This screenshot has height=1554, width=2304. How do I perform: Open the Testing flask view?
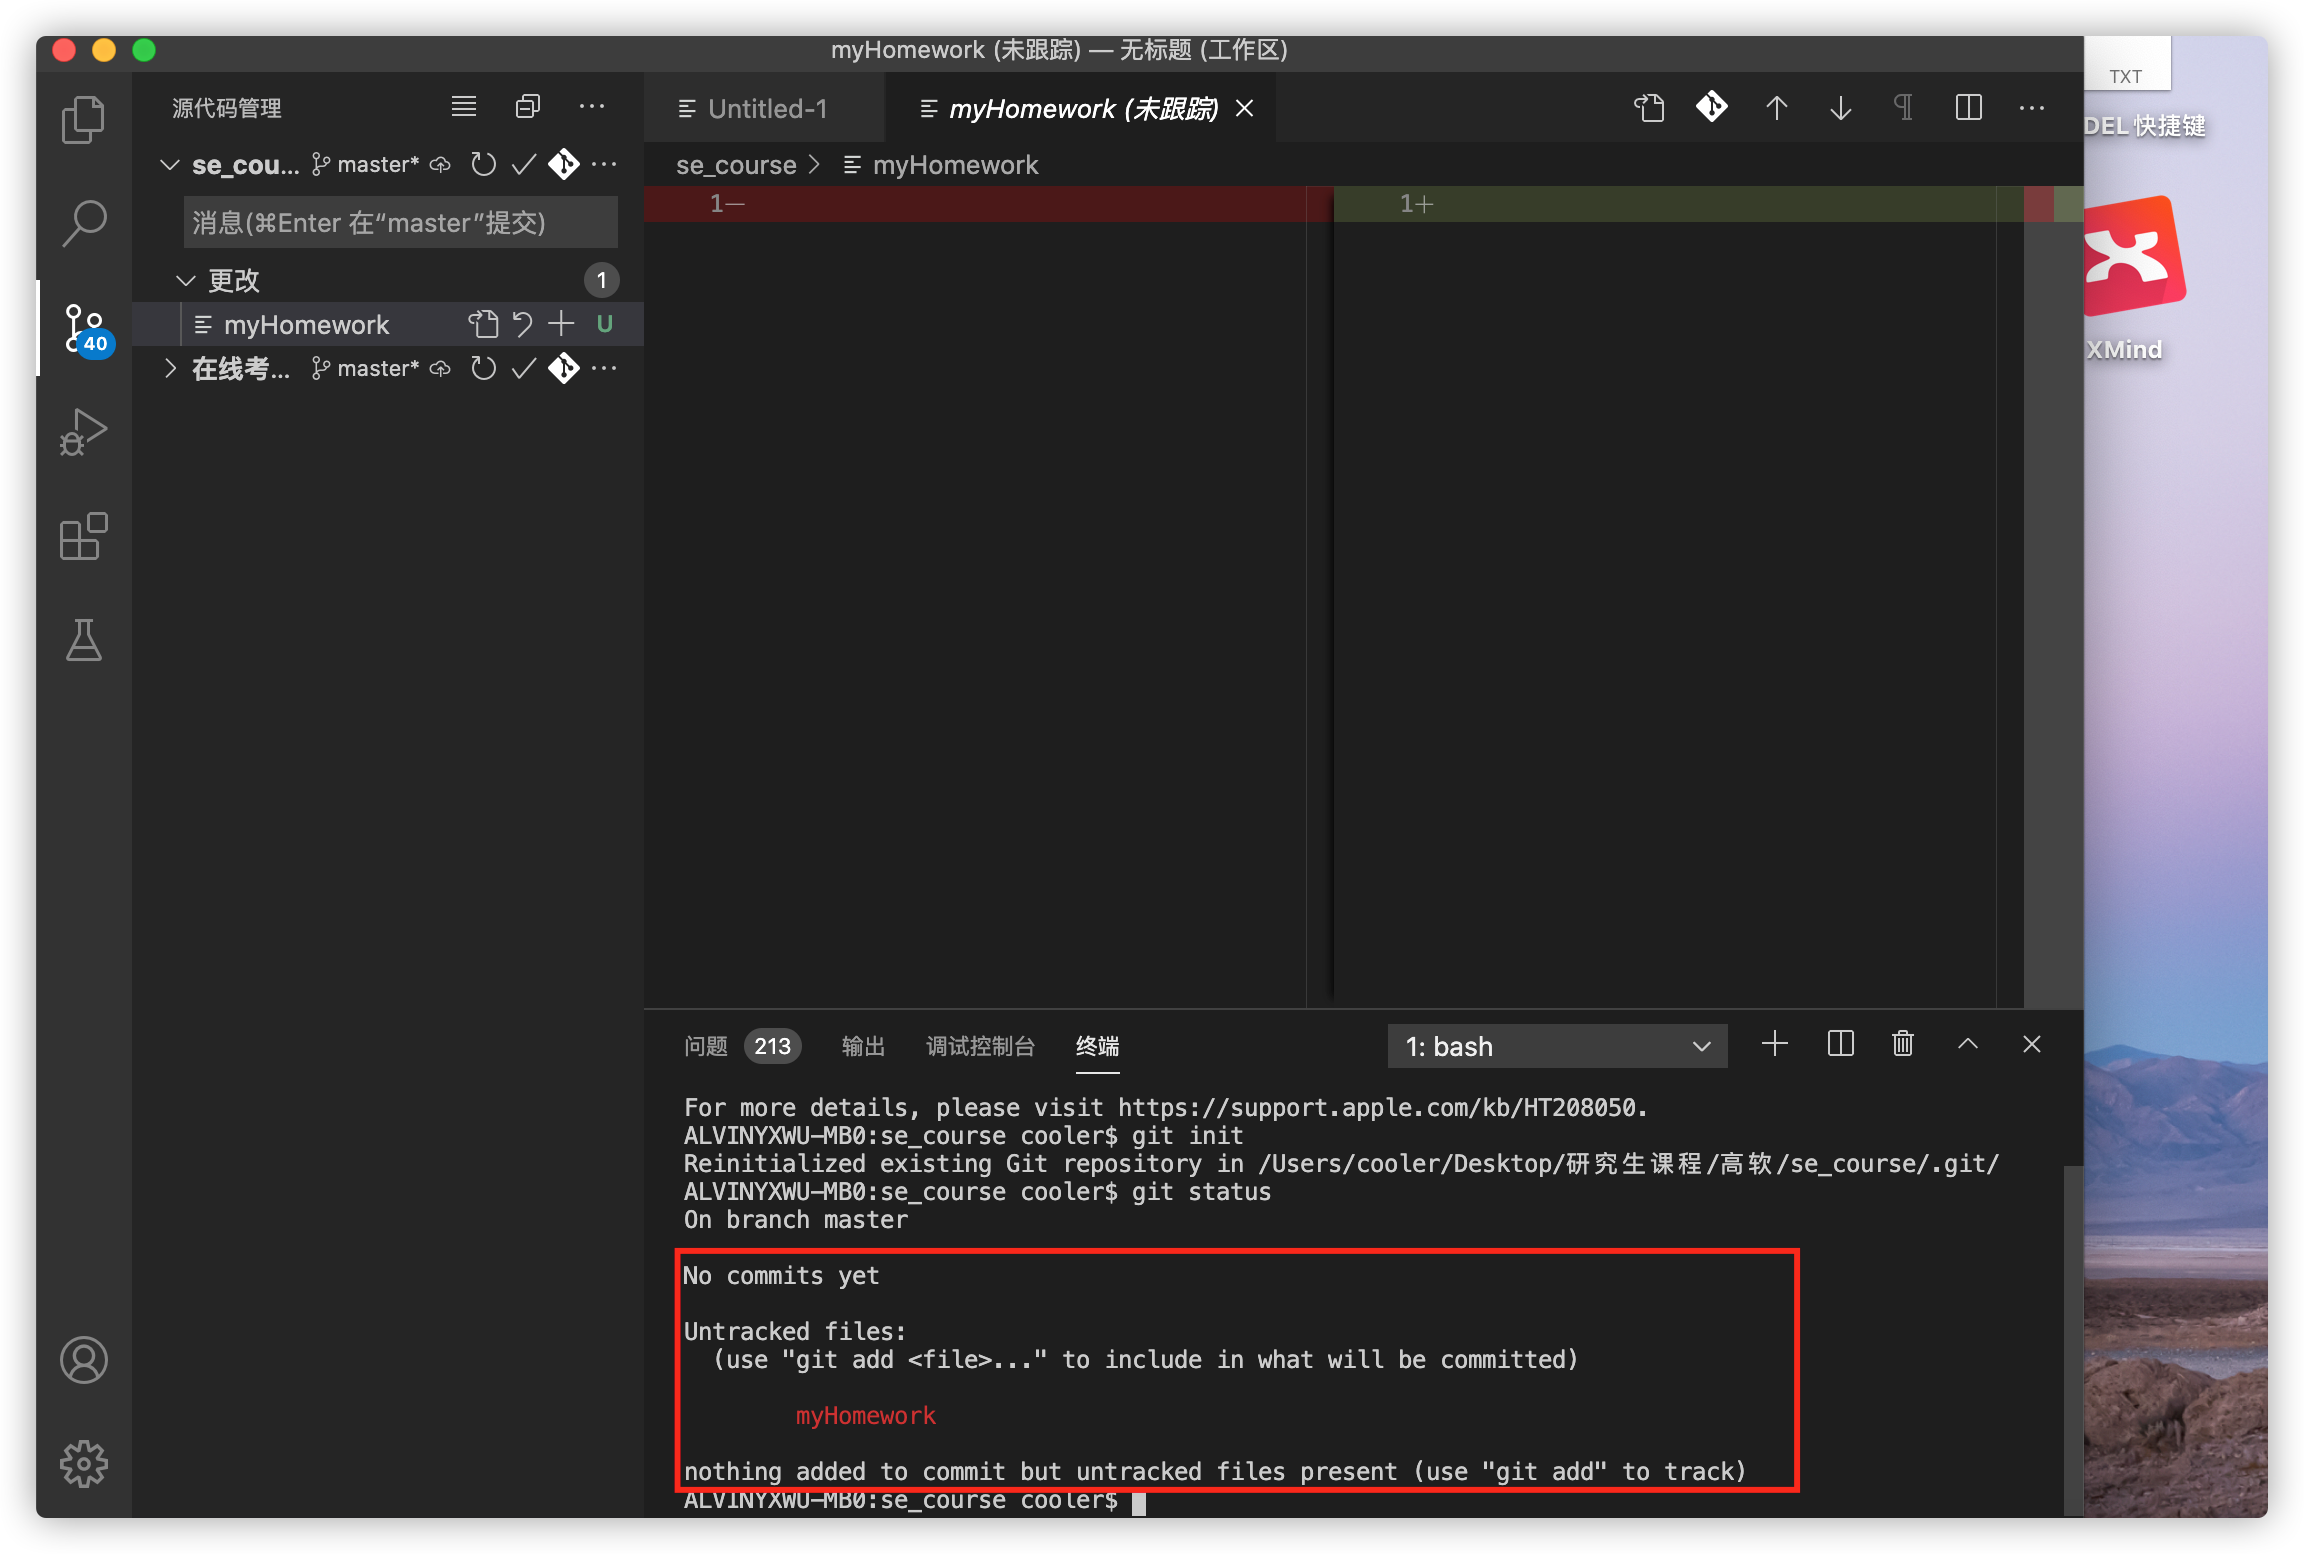tap(83, 640)
